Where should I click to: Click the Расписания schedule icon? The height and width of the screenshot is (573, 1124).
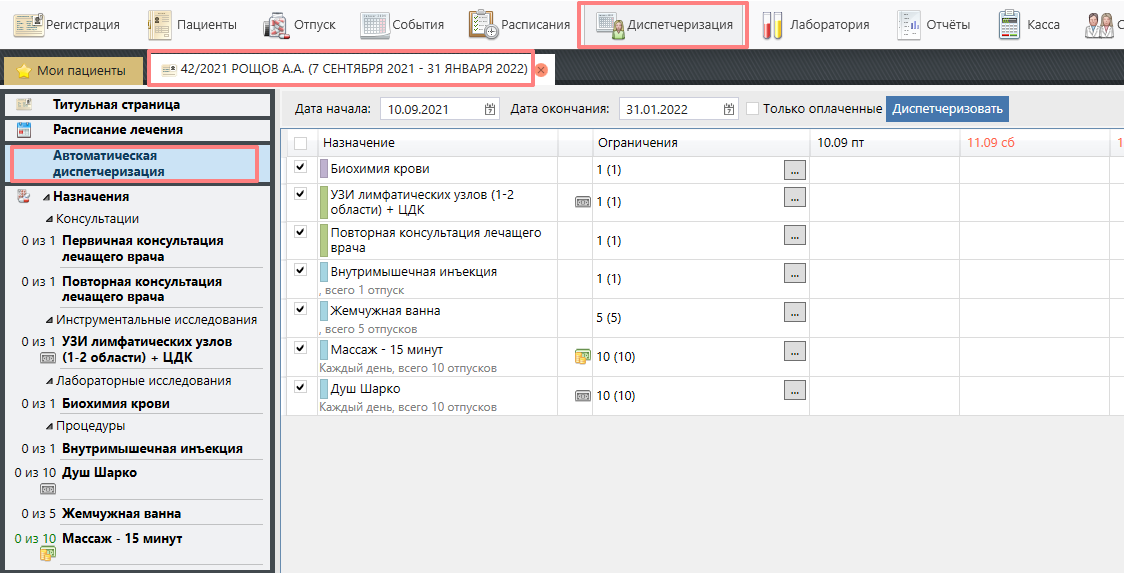click(484, 25)
